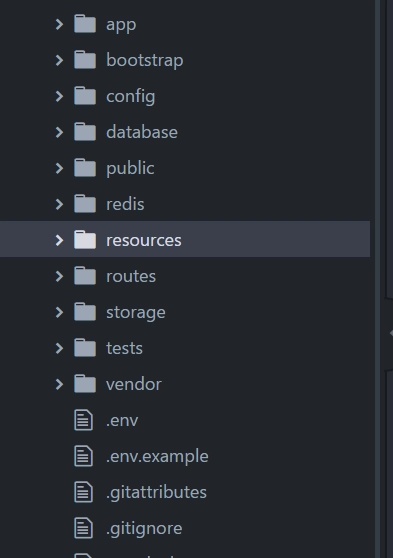Select the .env.example file icon

pyautogui.click(x=84, y=456)
